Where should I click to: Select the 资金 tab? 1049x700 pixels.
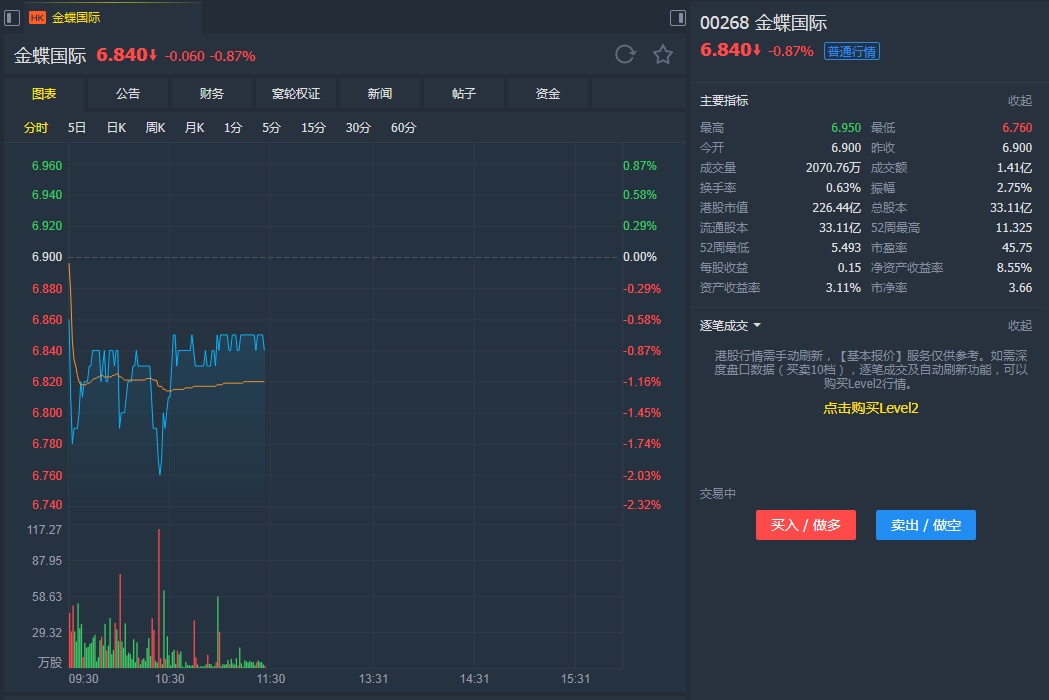548,94
